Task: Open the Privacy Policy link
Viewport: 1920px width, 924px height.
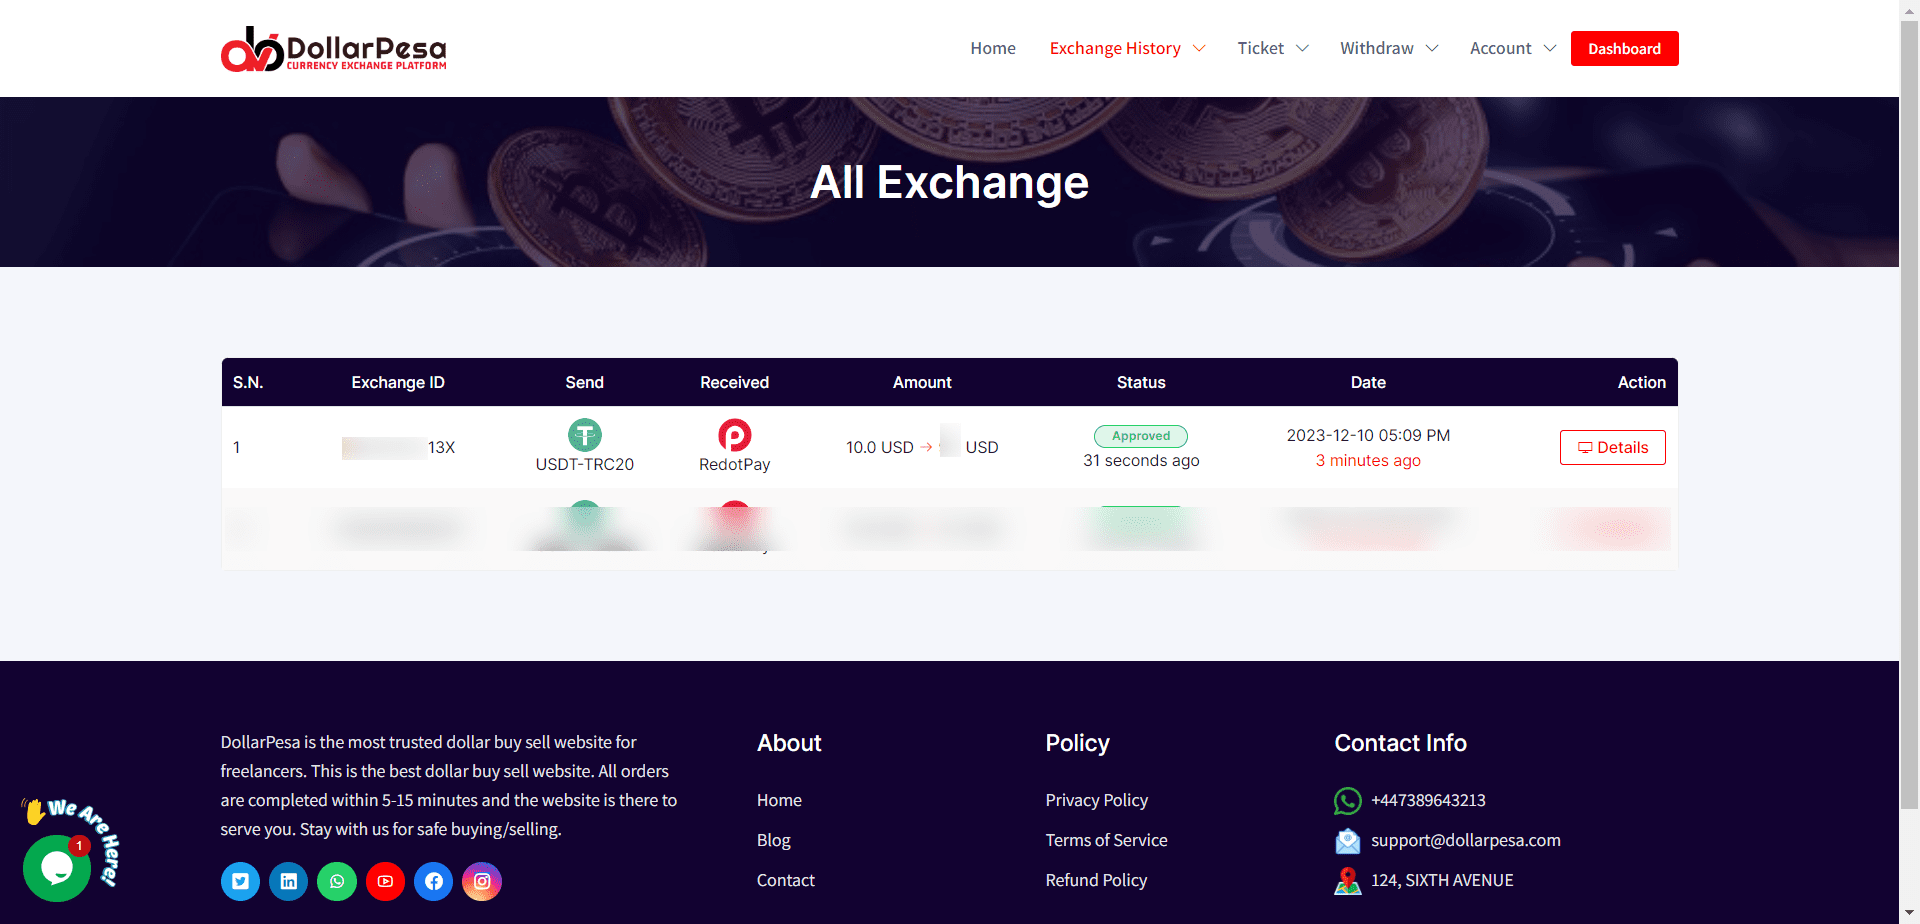Action: pyautogui.click(x=1096, y=800)
